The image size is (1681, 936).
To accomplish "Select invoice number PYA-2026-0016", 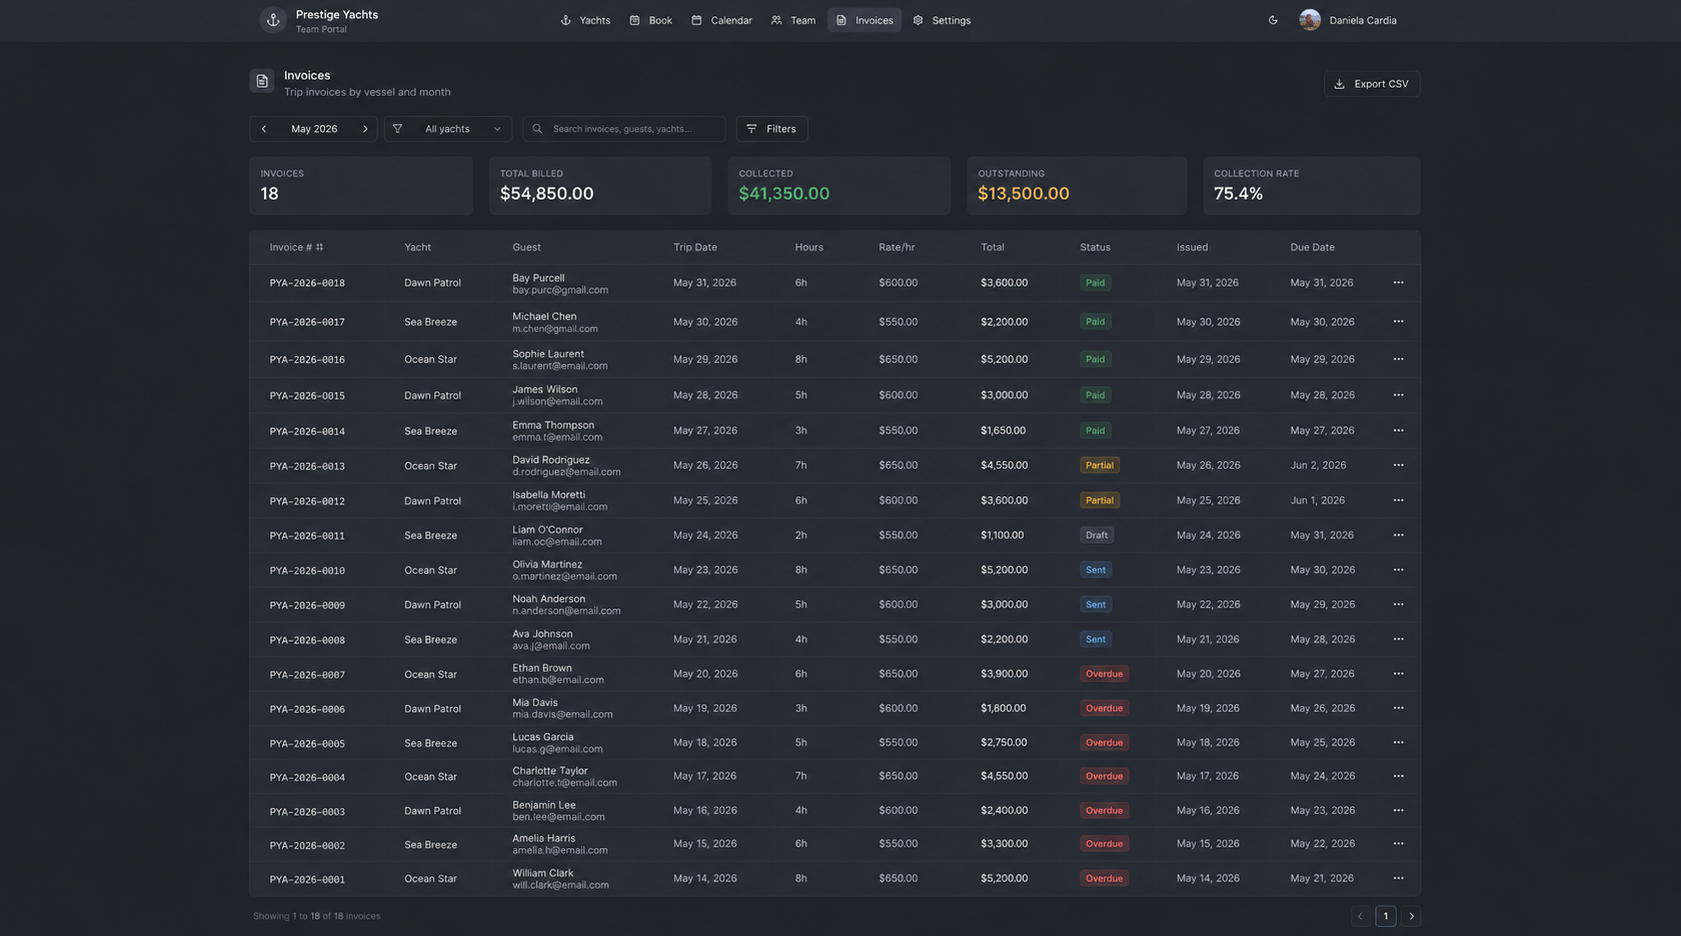I will tap(307, 360).
